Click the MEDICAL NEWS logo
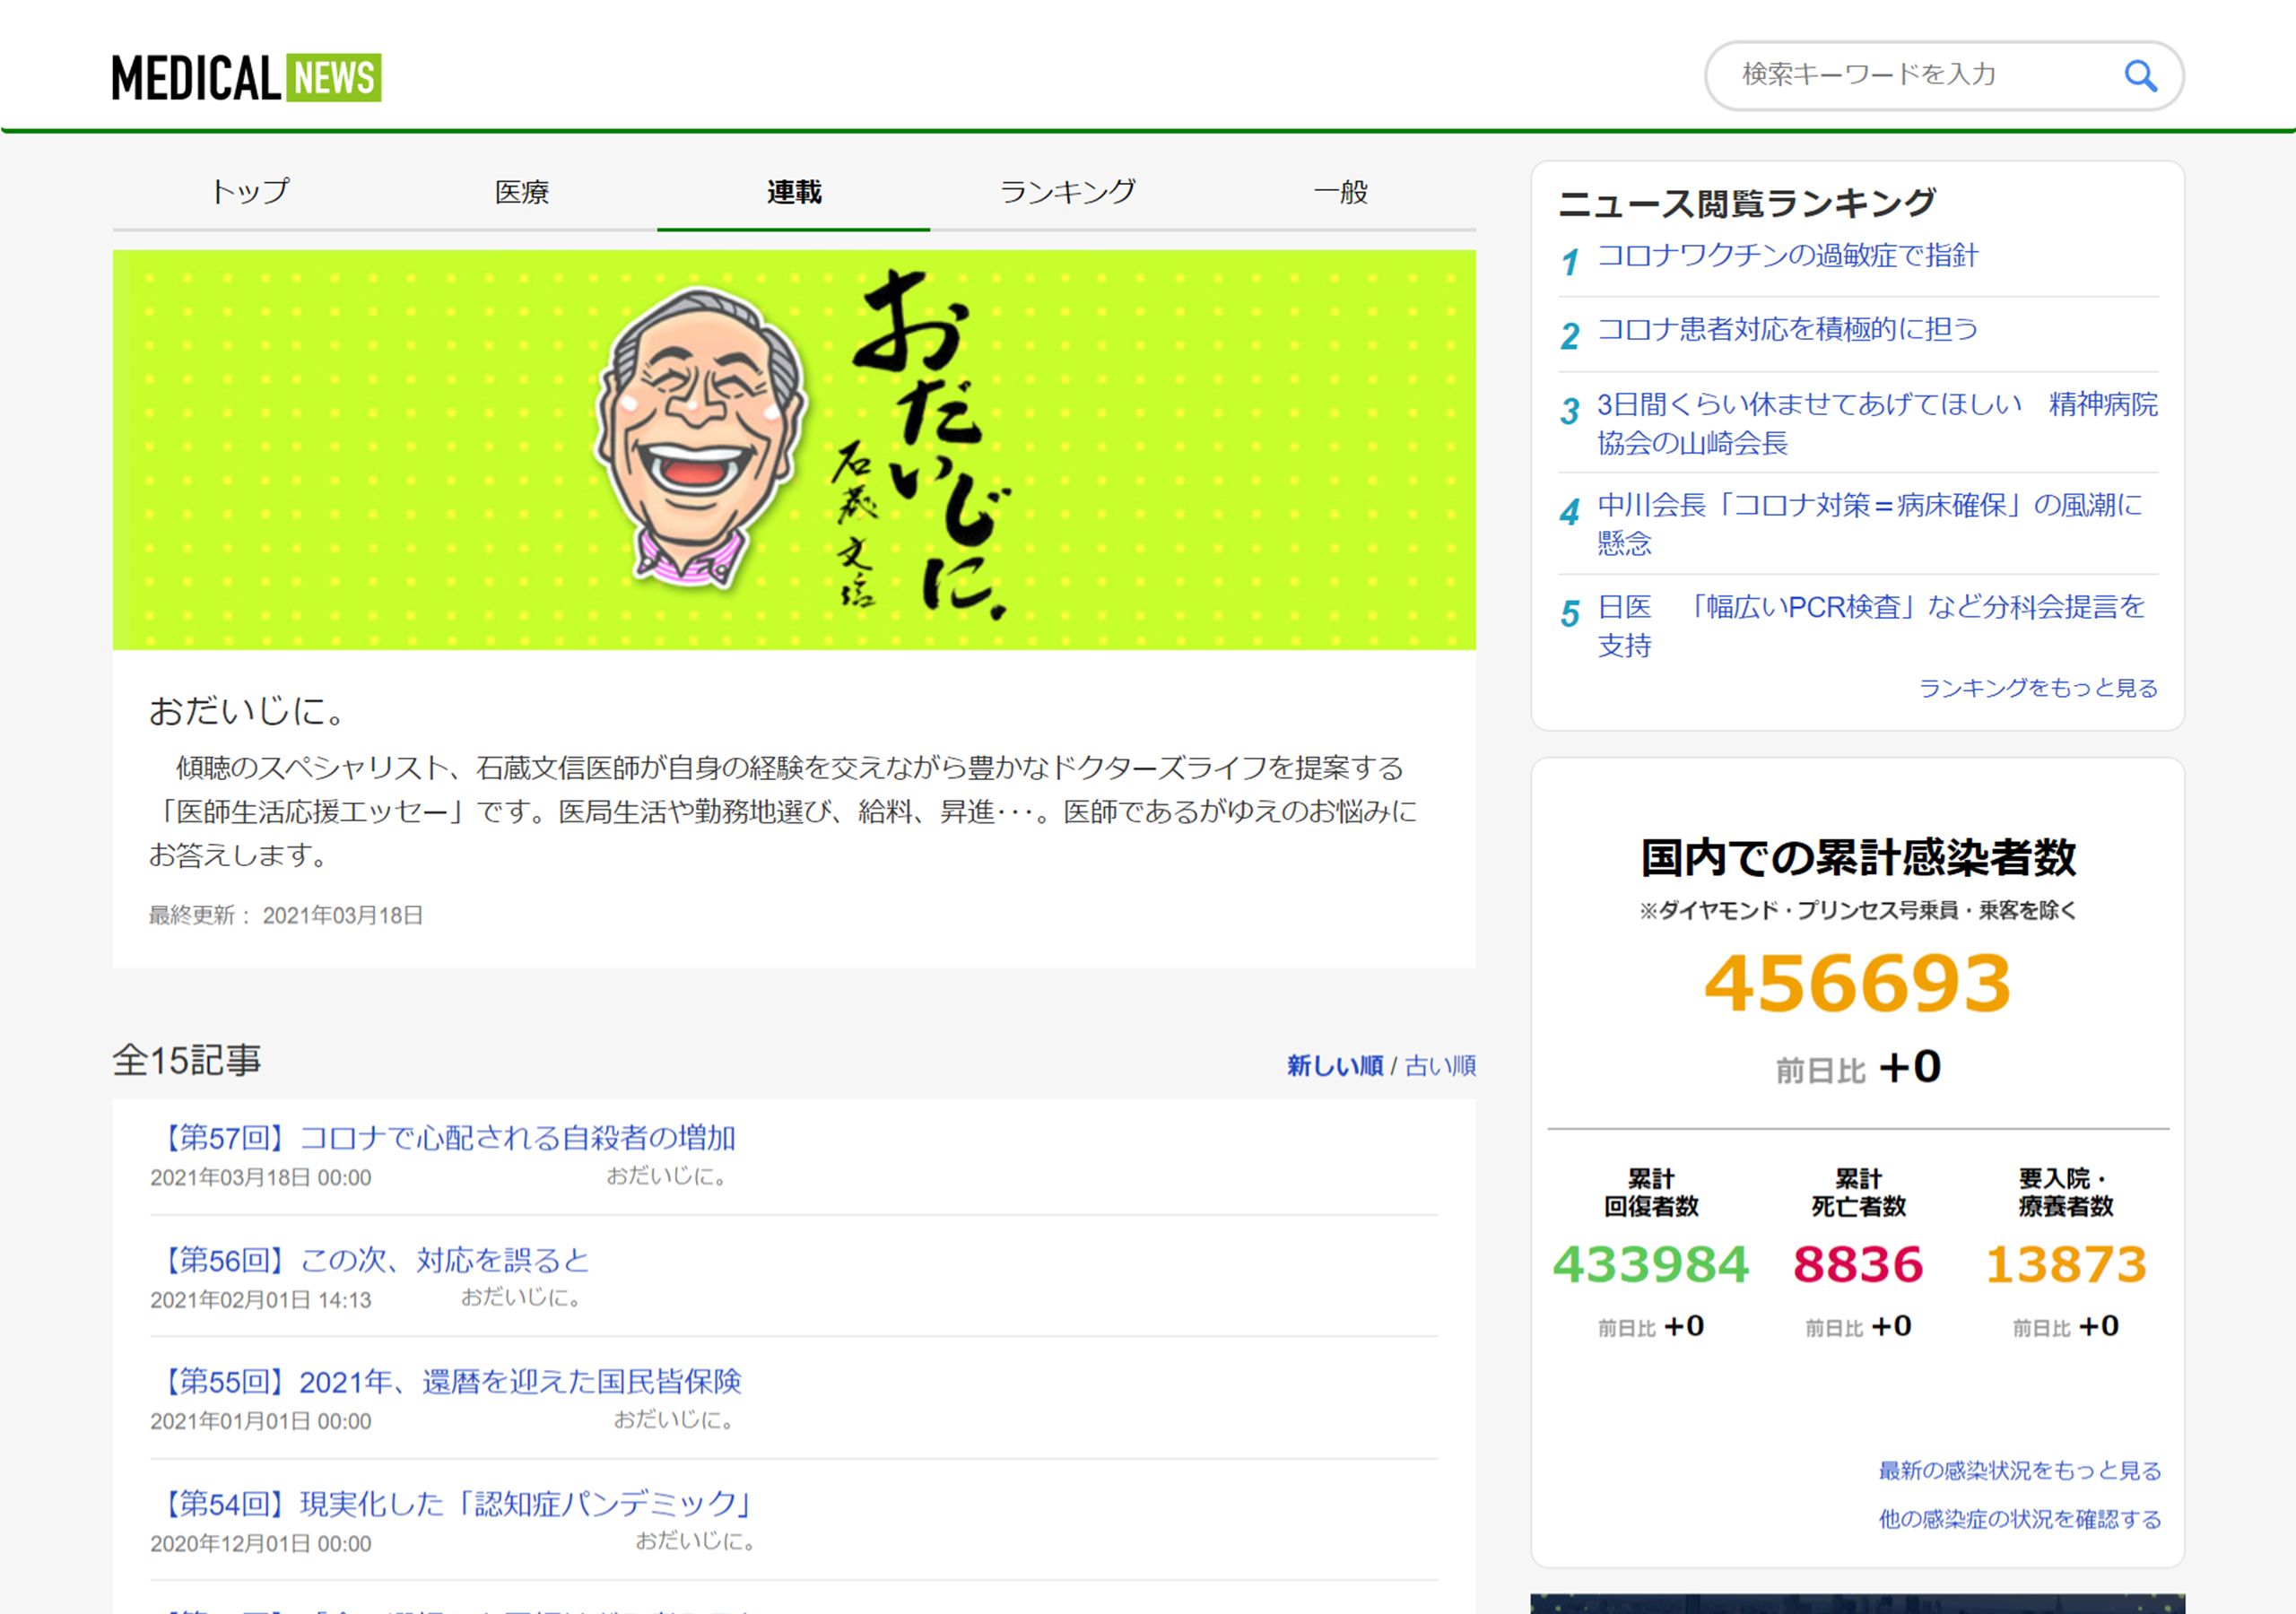Viewport: 2296px width, 1614px height. pyautogui.click(x=246, y=78)
